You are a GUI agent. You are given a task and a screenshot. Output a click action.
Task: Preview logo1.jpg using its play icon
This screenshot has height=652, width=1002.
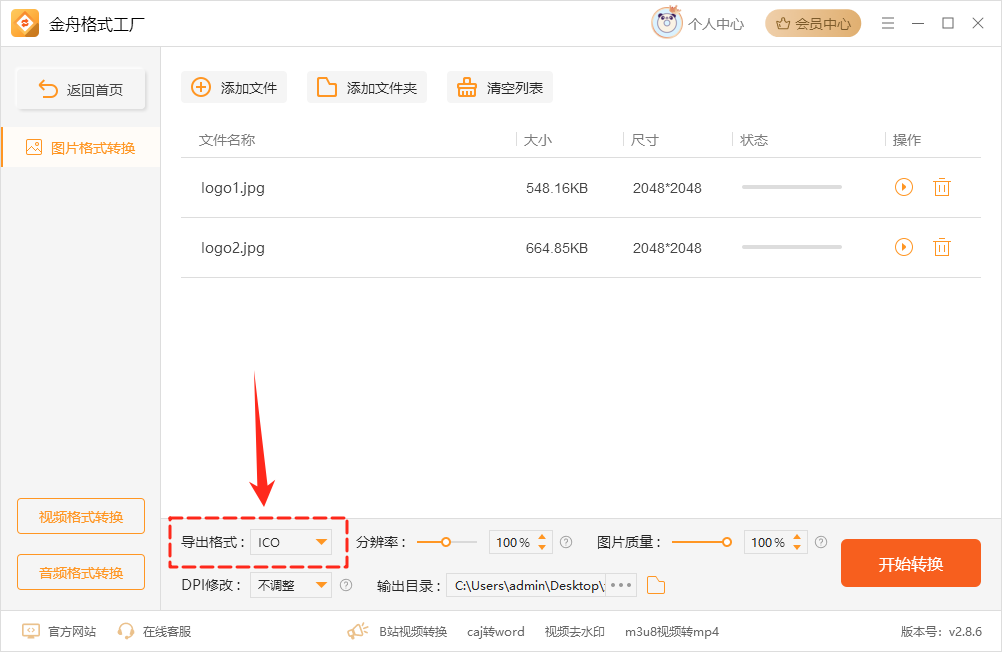[x=903, y=187]
